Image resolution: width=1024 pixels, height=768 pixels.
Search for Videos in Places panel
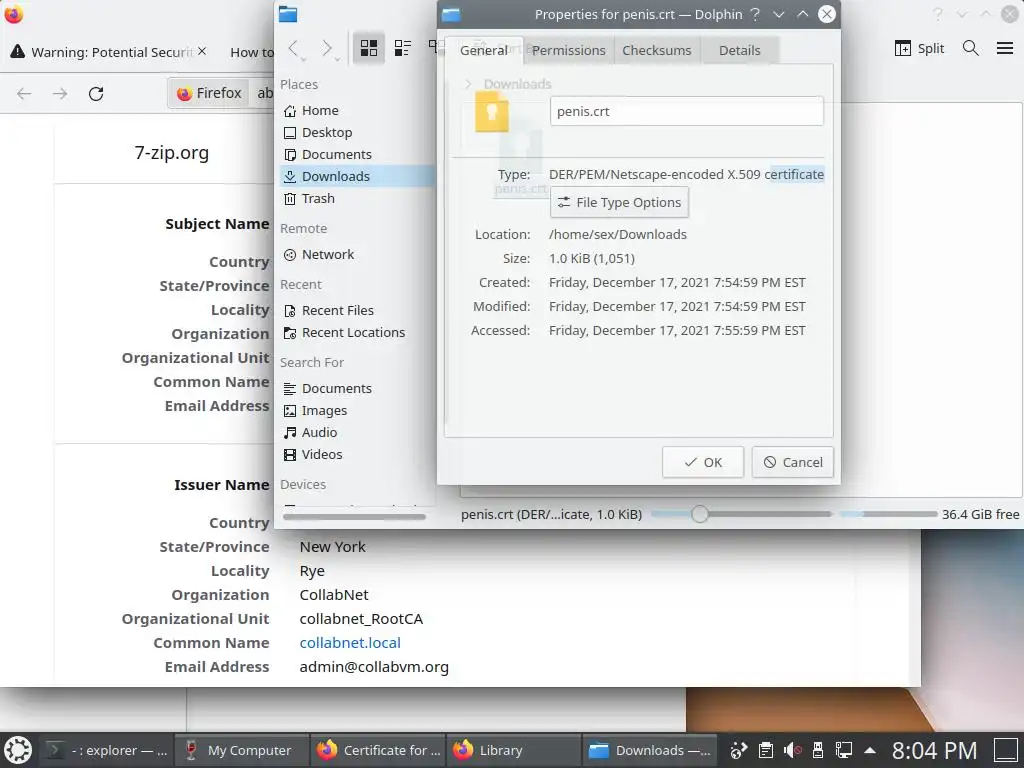coord(355,455)
